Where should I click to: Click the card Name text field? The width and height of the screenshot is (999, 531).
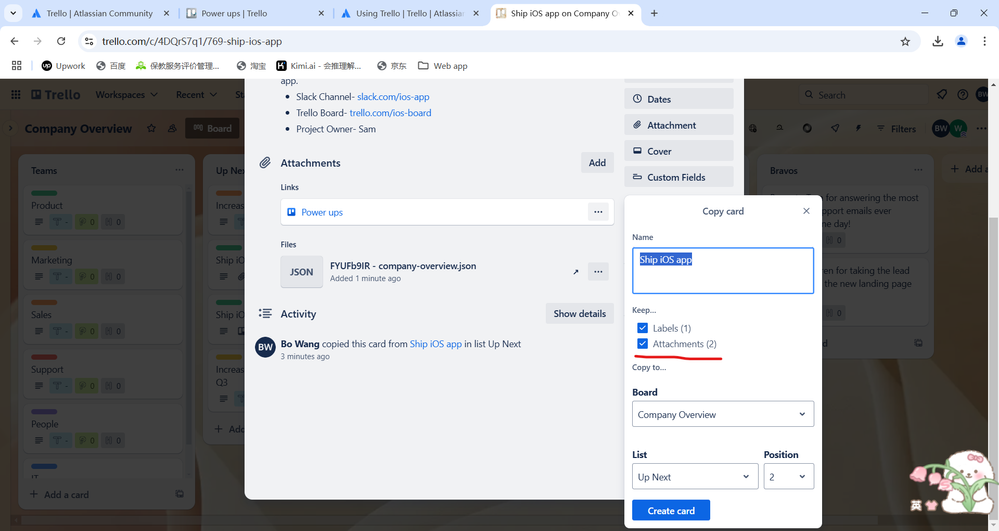[x=722, y=271]
